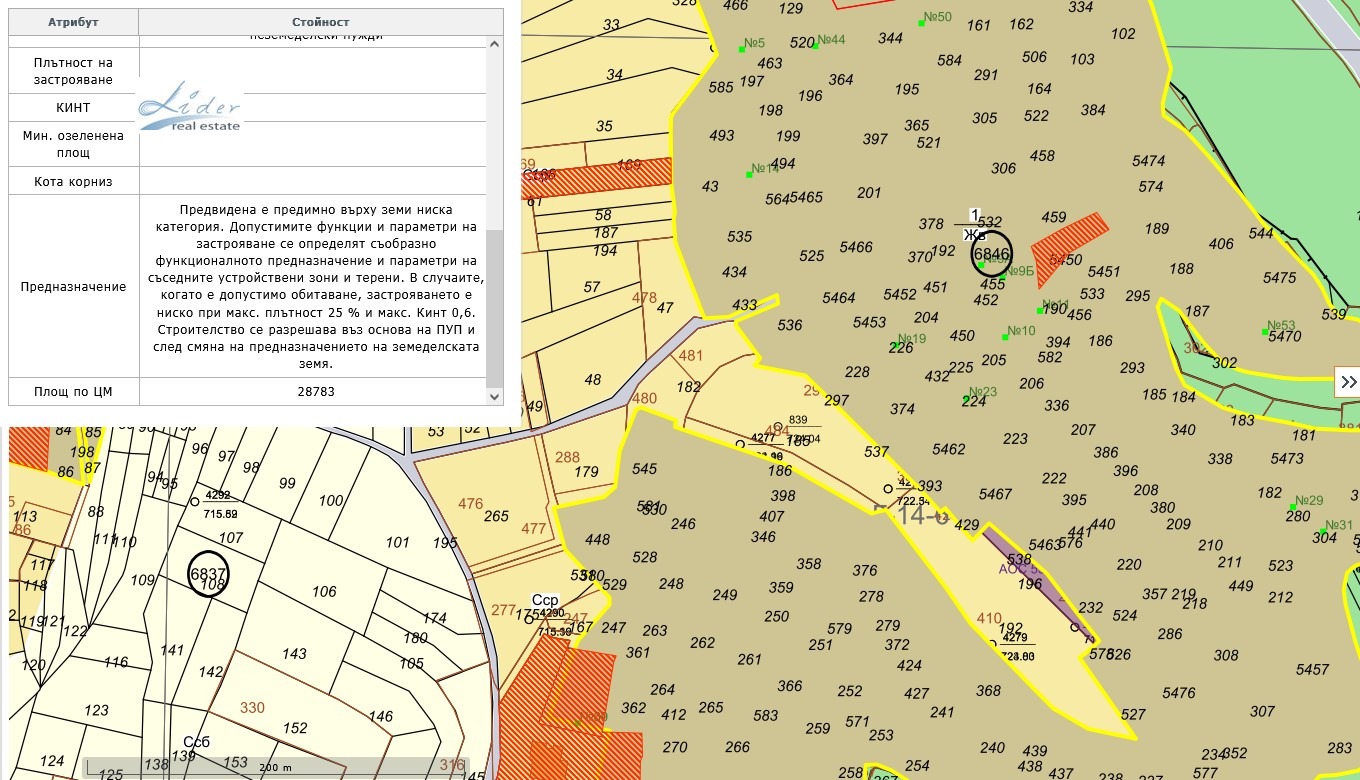Click the green №53 marker

coord(1264,331)
